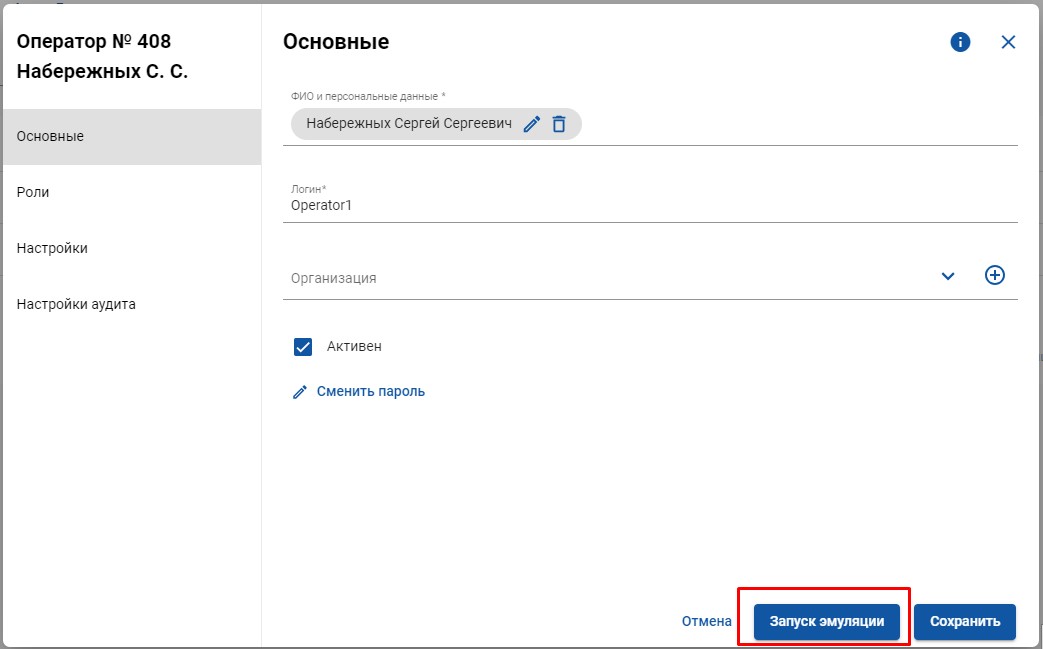Screen dimensions: 1043x649
Task: Focus the Логин field containing Operator1
Action: 600,205
